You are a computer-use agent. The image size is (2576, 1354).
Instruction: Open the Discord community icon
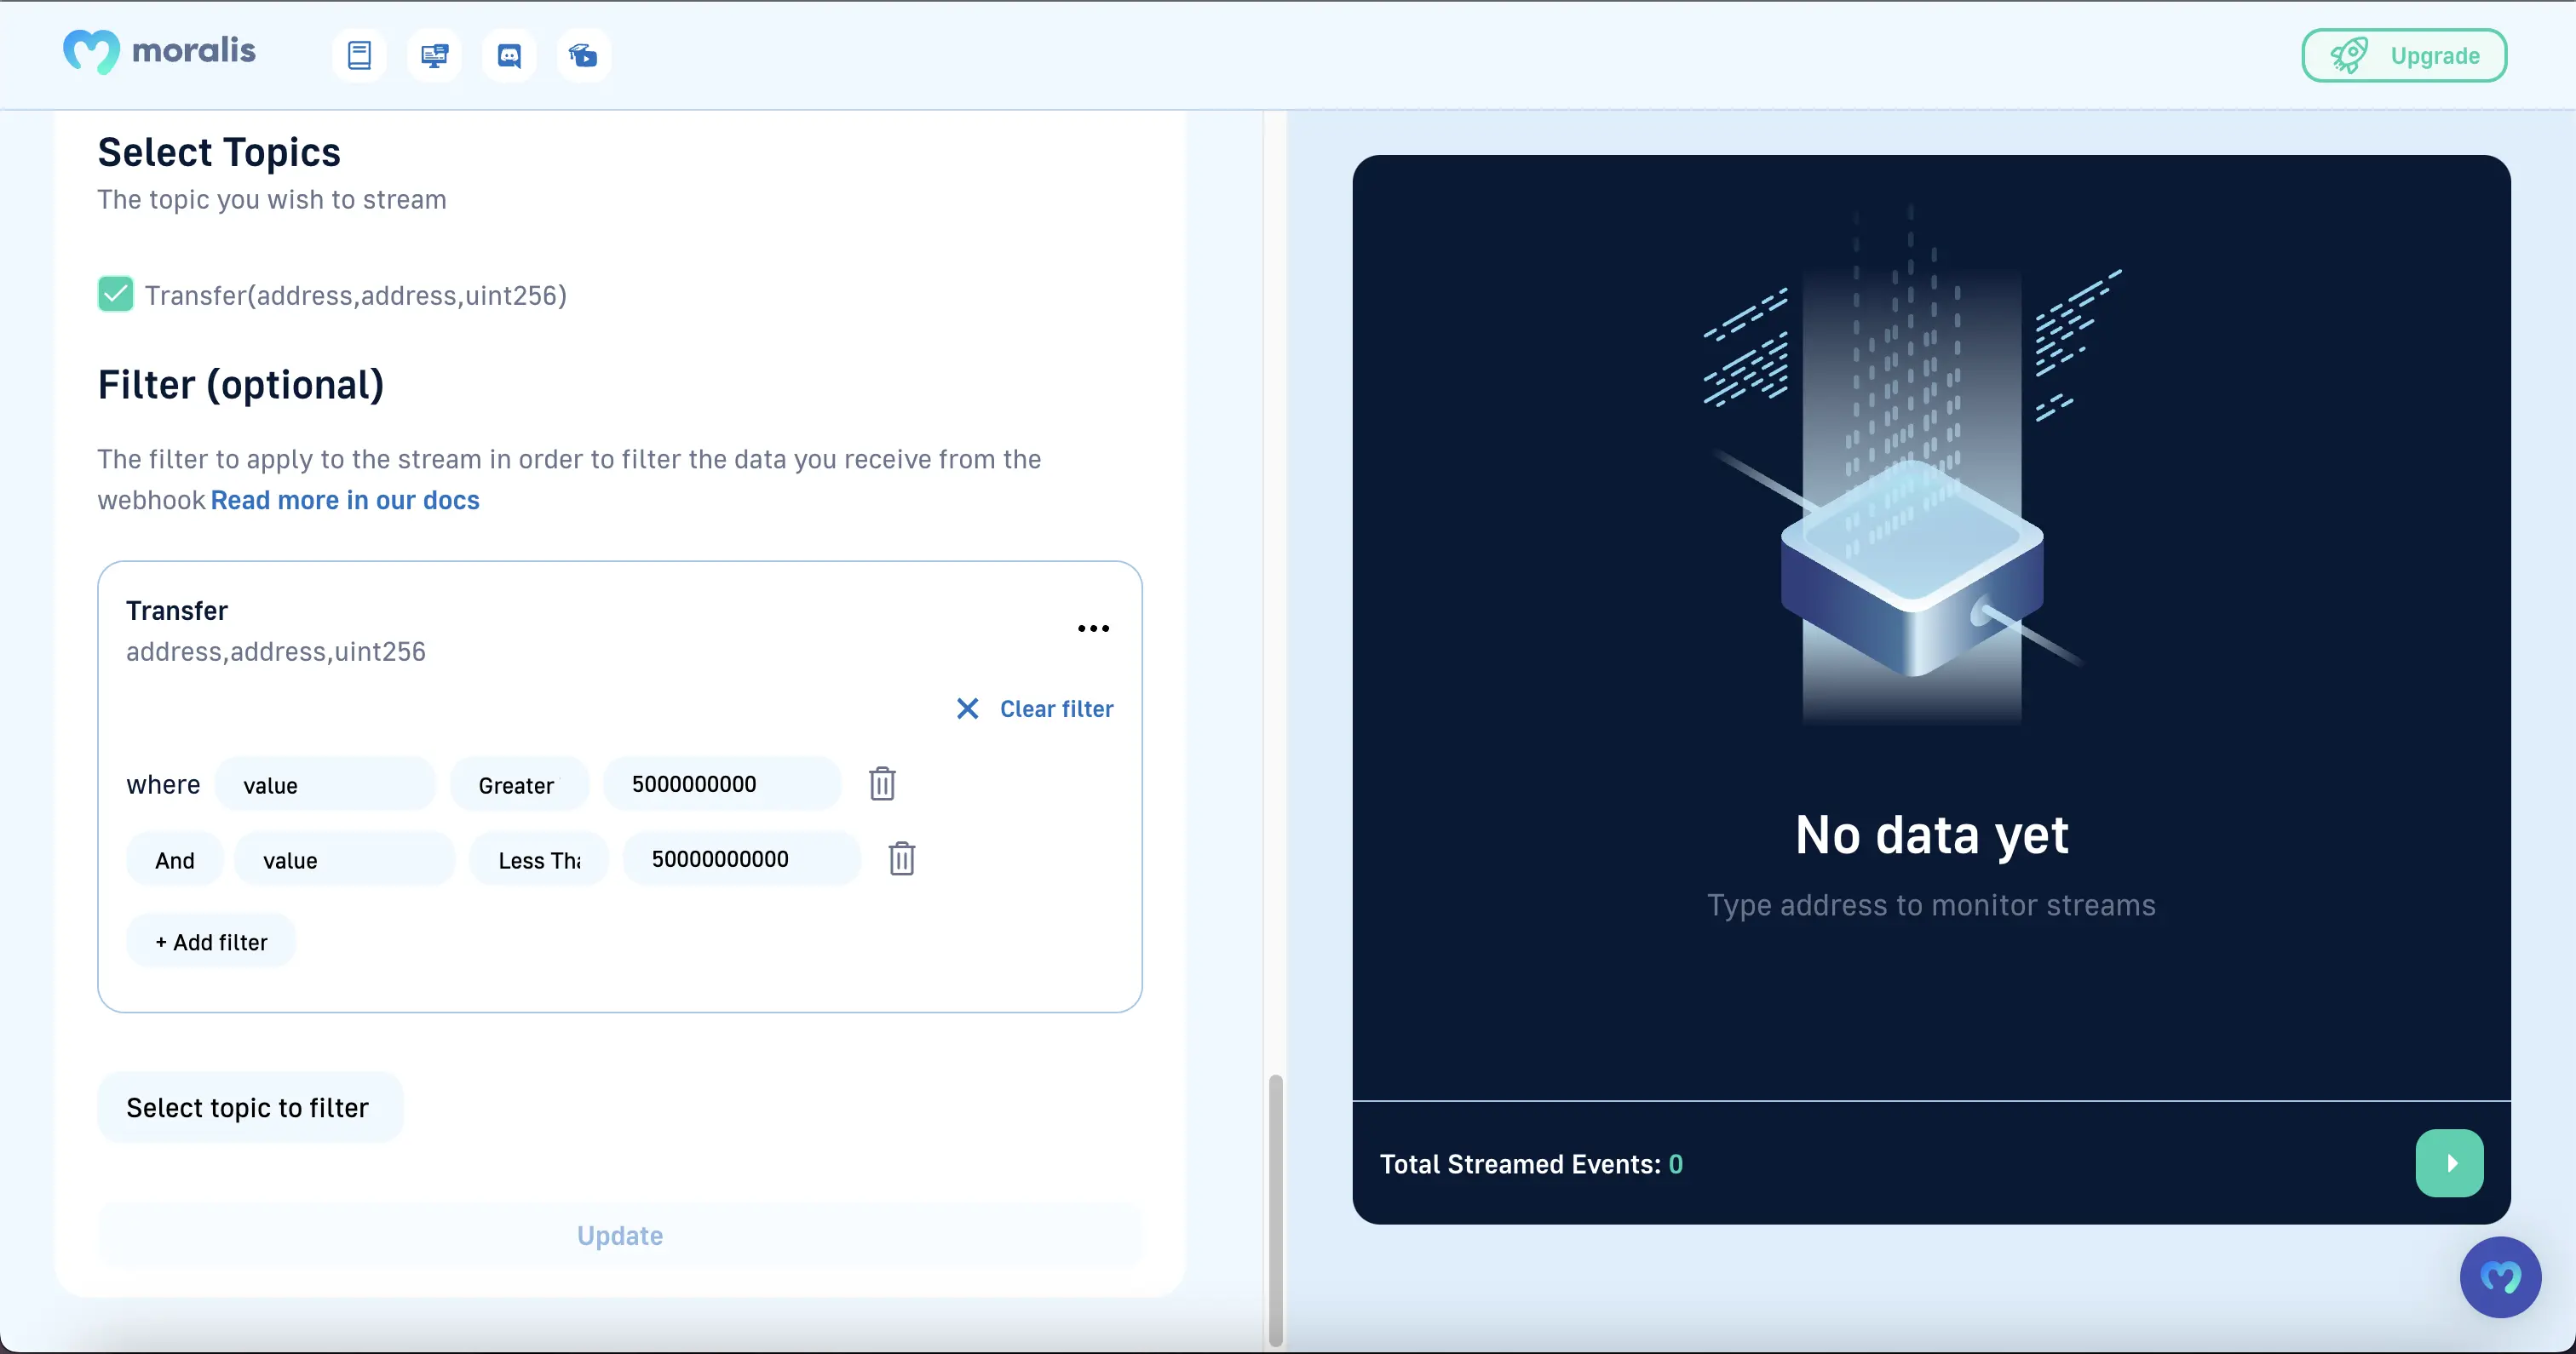pyautogui.click(x=509, y=55)
